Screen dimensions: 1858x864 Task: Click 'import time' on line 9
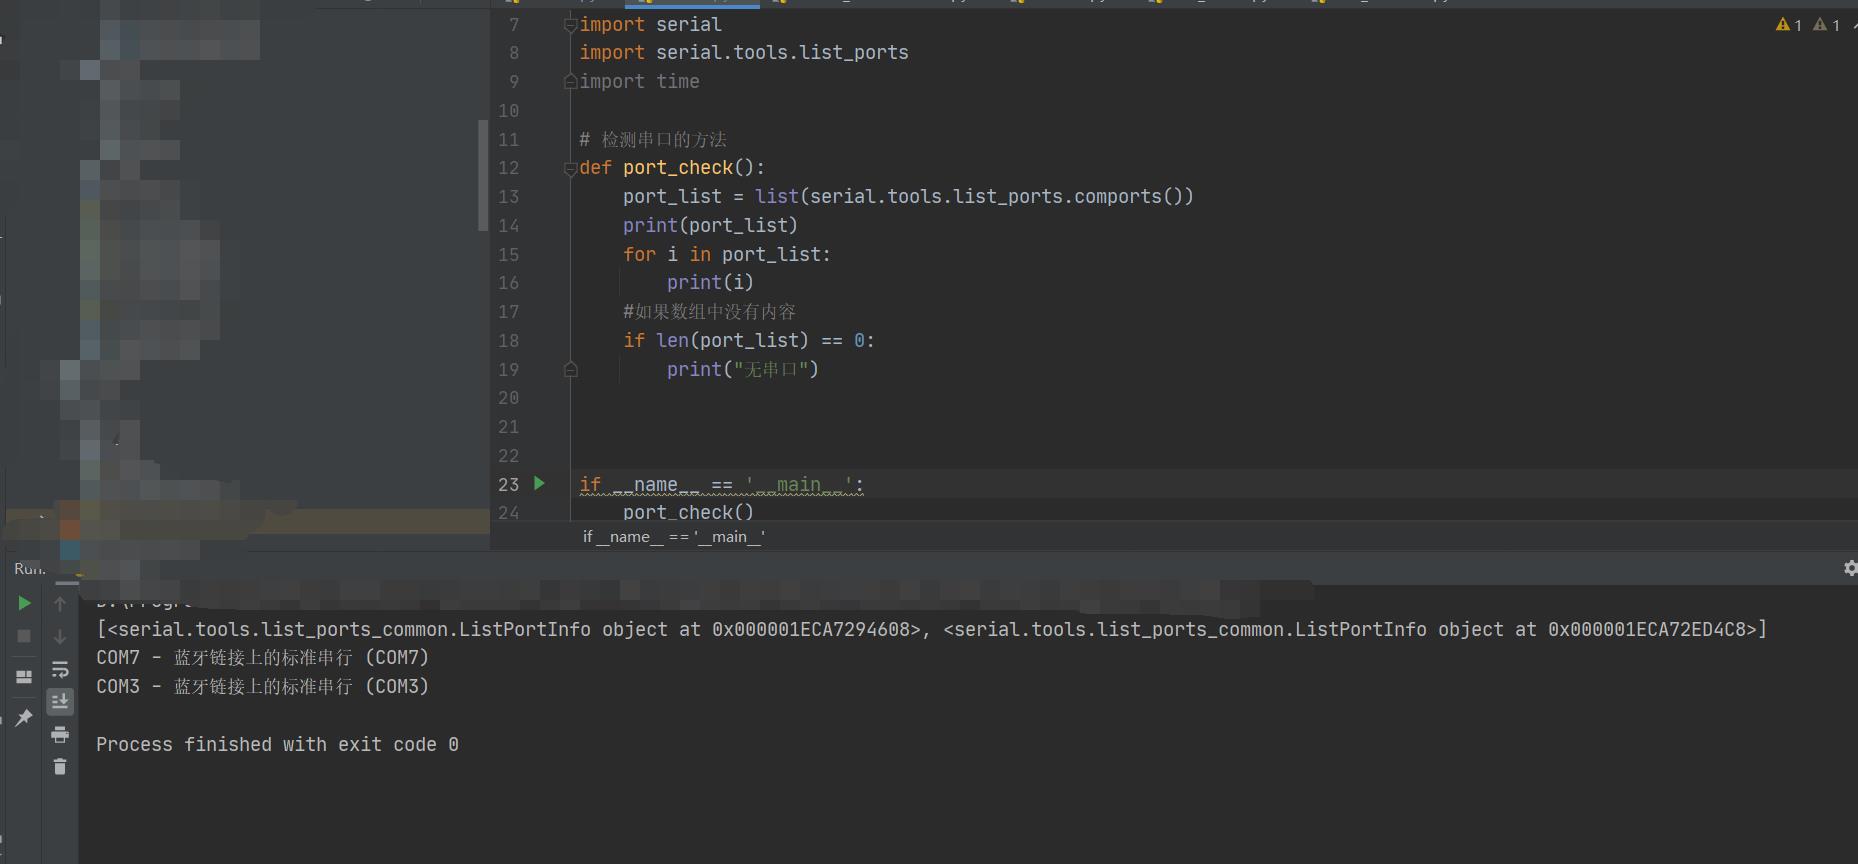click(639, 82)
